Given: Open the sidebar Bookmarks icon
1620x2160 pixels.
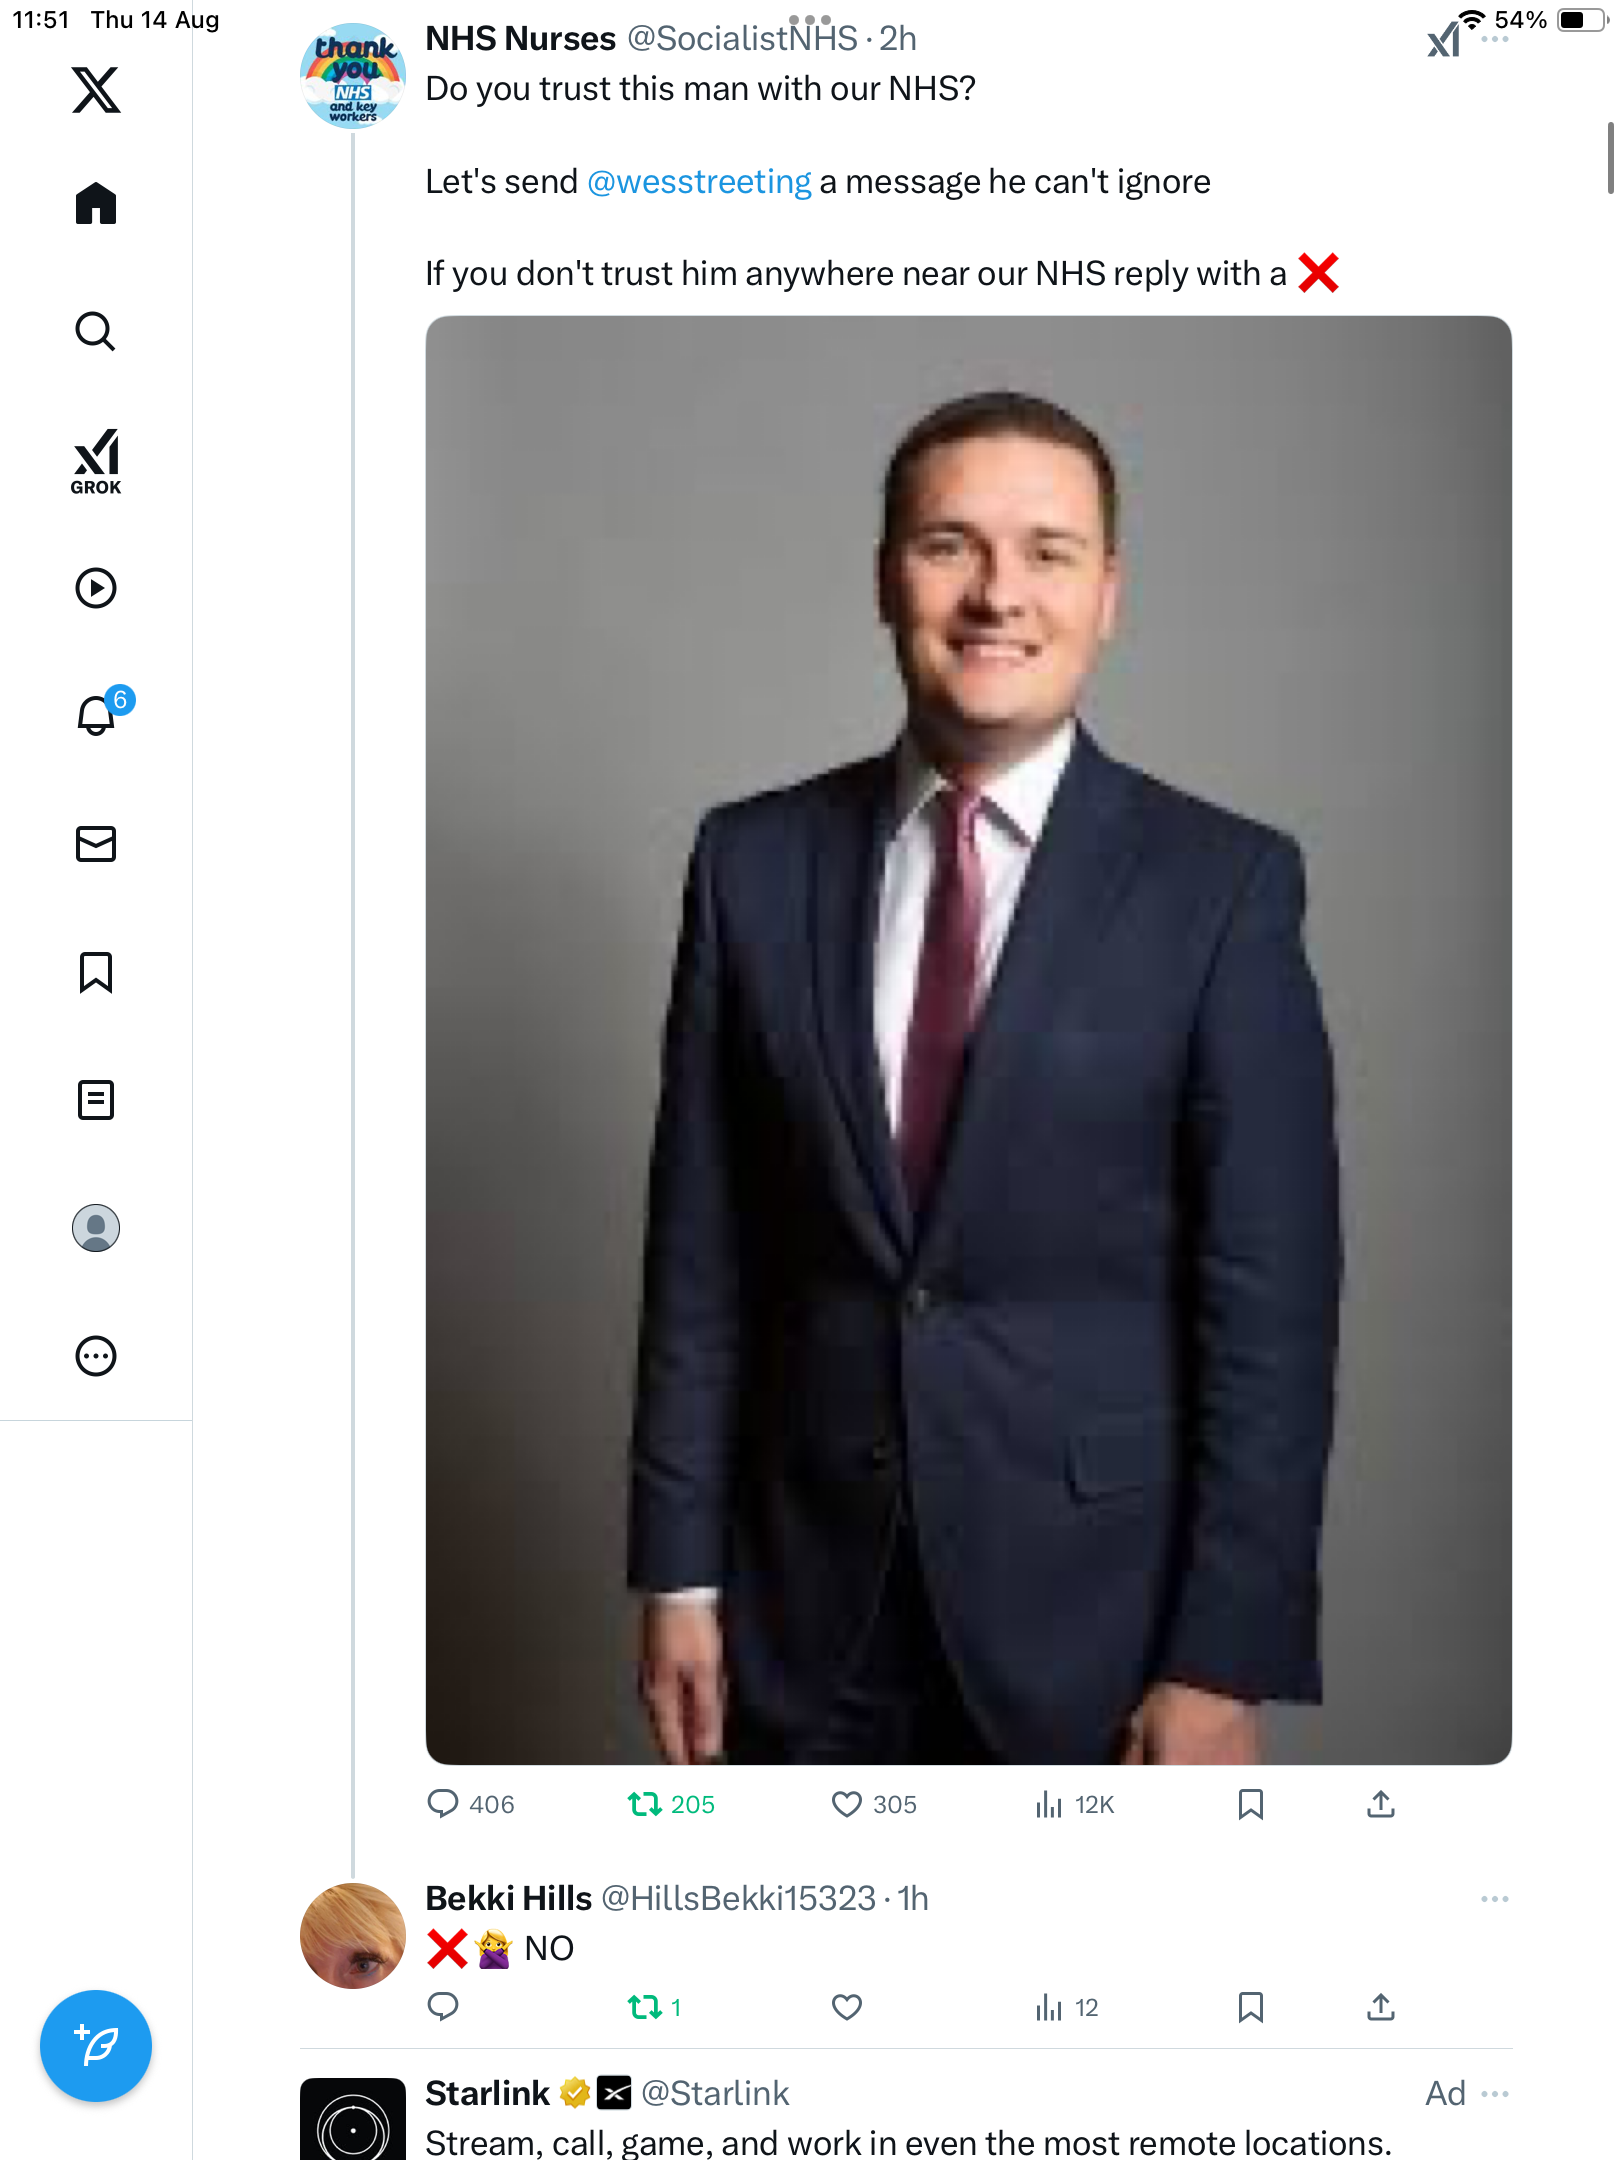Looking at the screenshot, I should tap(96, 972).
